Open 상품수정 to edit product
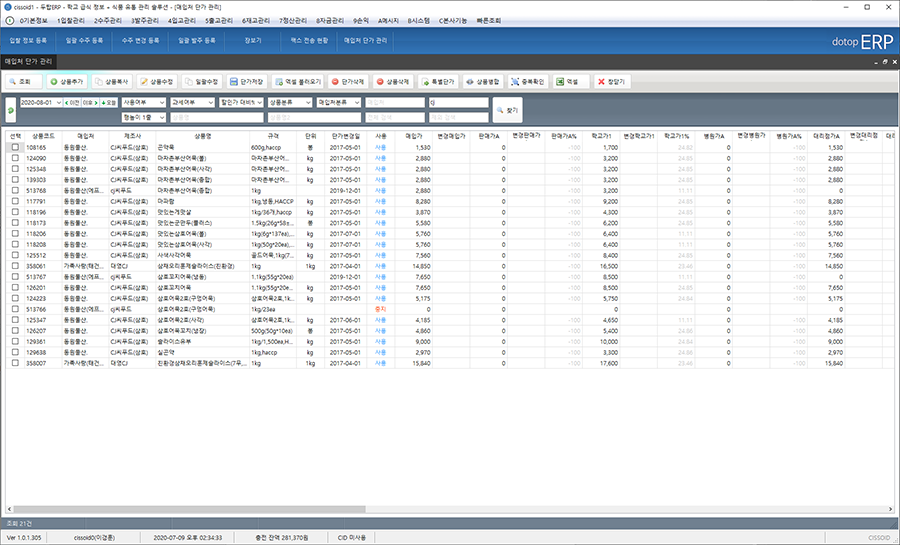The height and width of the screenshot is (545, 900). pos(157,81)
